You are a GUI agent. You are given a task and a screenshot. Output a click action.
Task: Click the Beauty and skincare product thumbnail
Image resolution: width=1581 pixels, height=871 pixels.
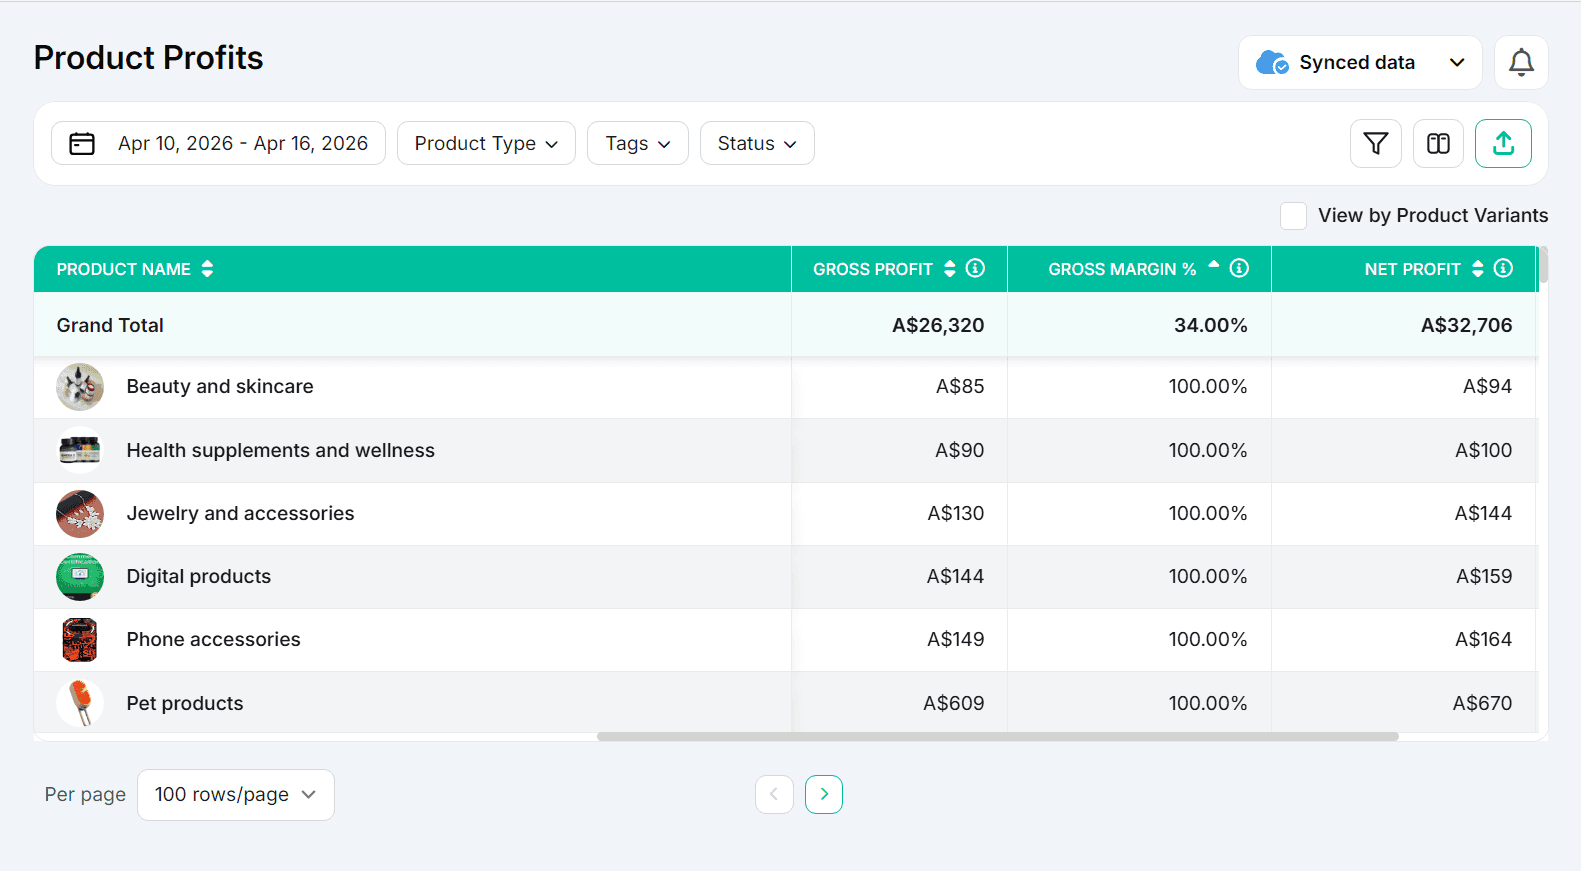(x=80, y=387)
